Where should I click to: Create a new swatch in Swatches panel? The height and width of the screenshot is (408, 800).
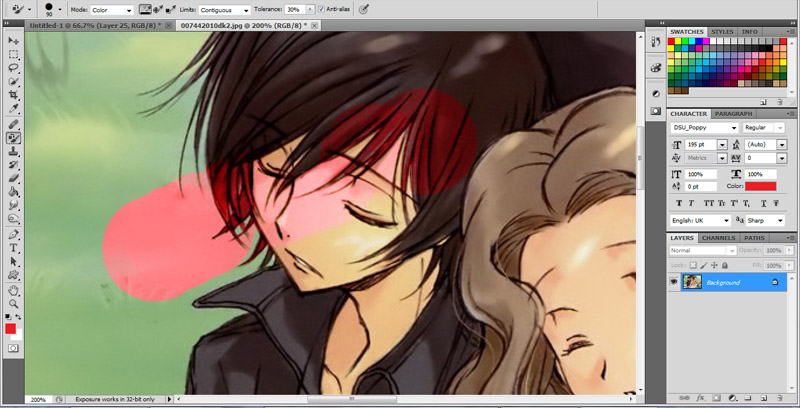point(764,102)
